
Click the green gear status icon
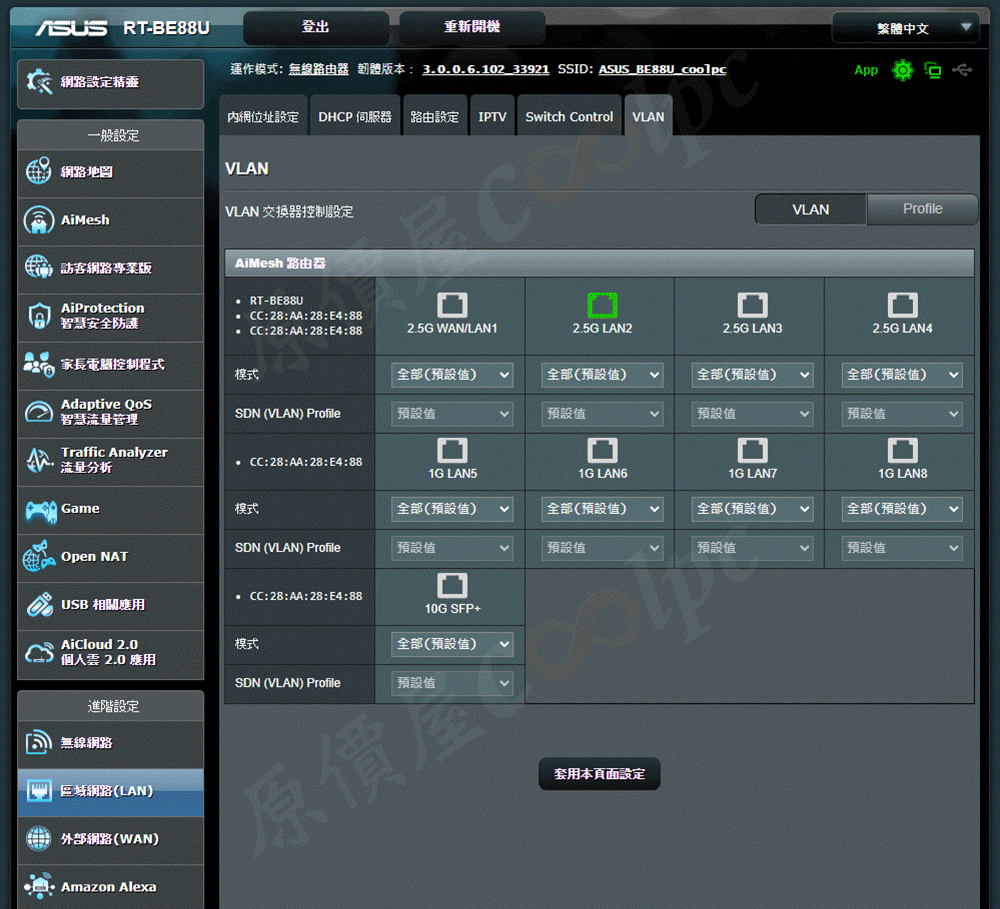902,70
